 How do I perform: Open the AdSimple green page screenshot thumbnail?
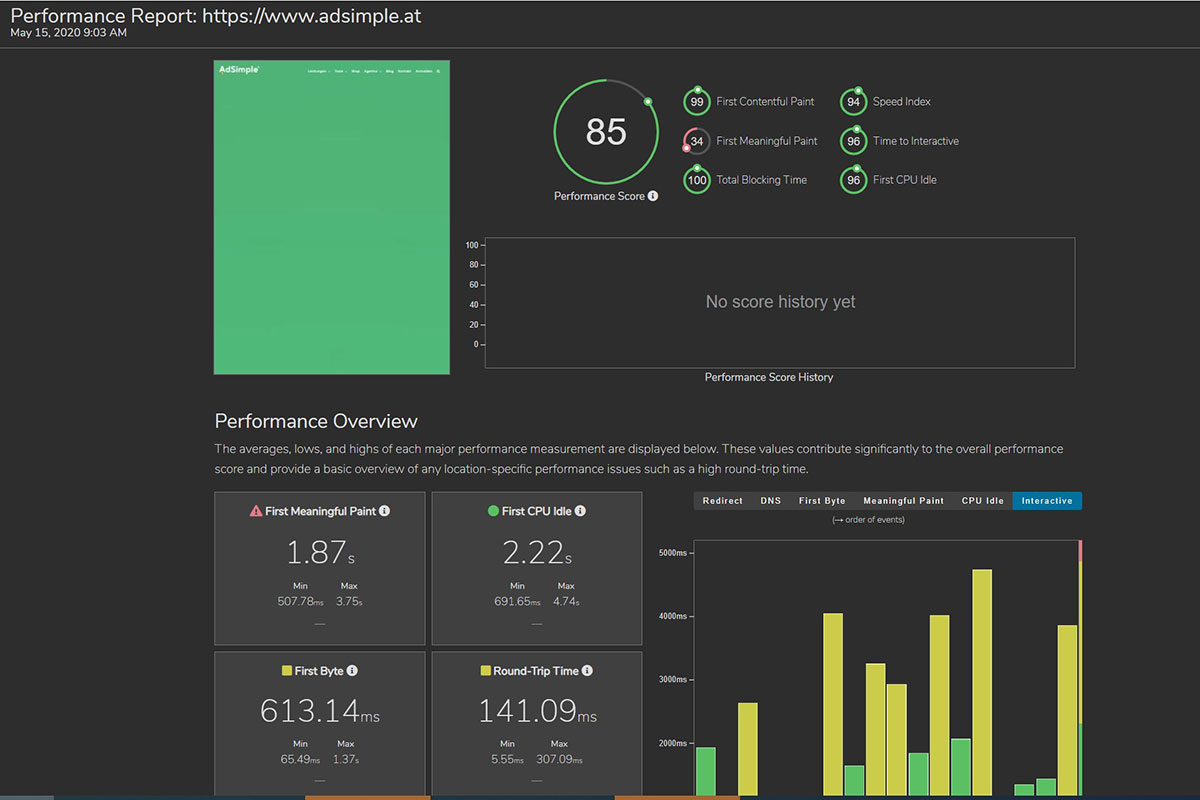[x=332, y=217]
